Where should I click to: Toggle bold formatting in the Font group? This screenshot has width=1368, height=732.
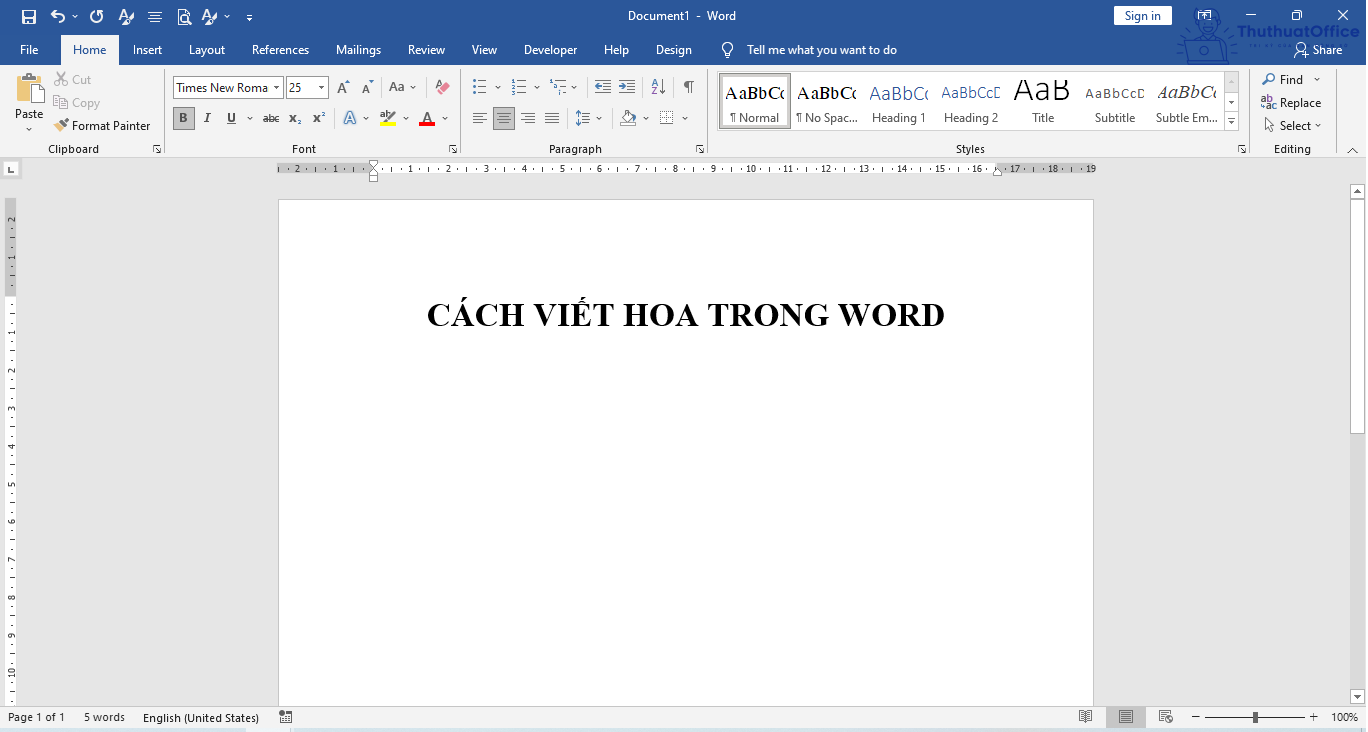point(183,118)
